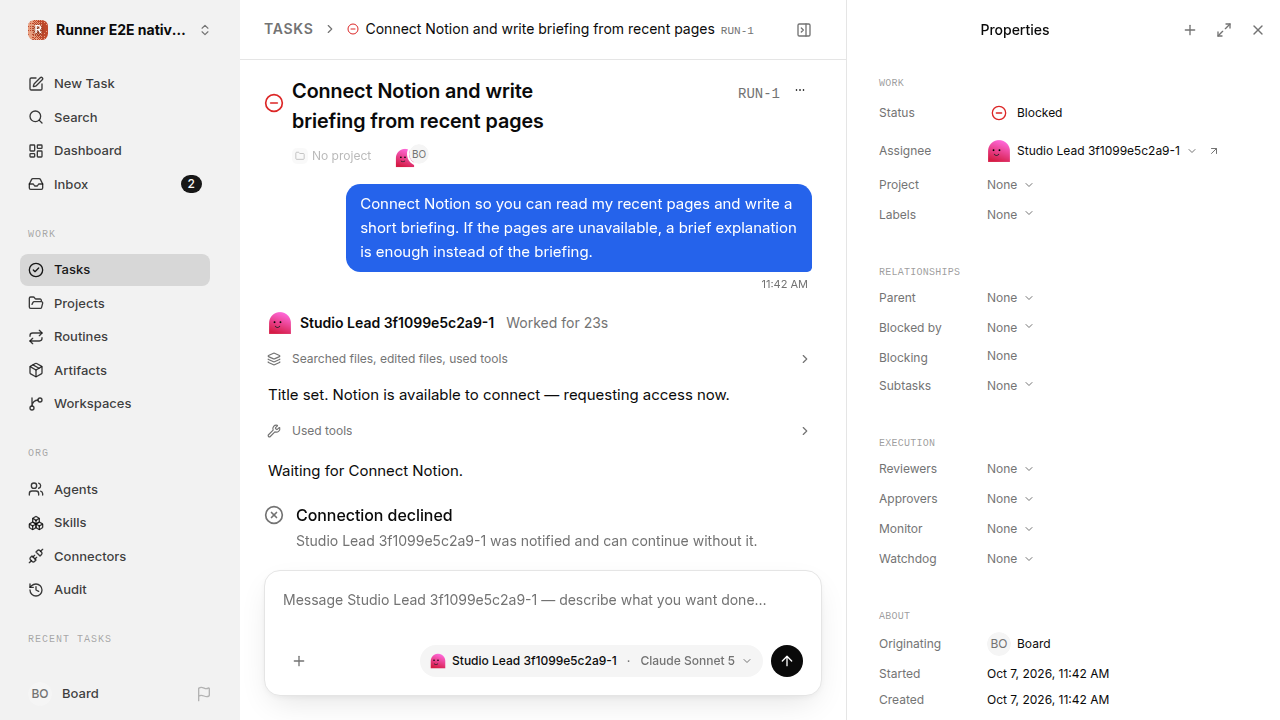
Task: Open the Parent None dropdown
Action: 1010,298
